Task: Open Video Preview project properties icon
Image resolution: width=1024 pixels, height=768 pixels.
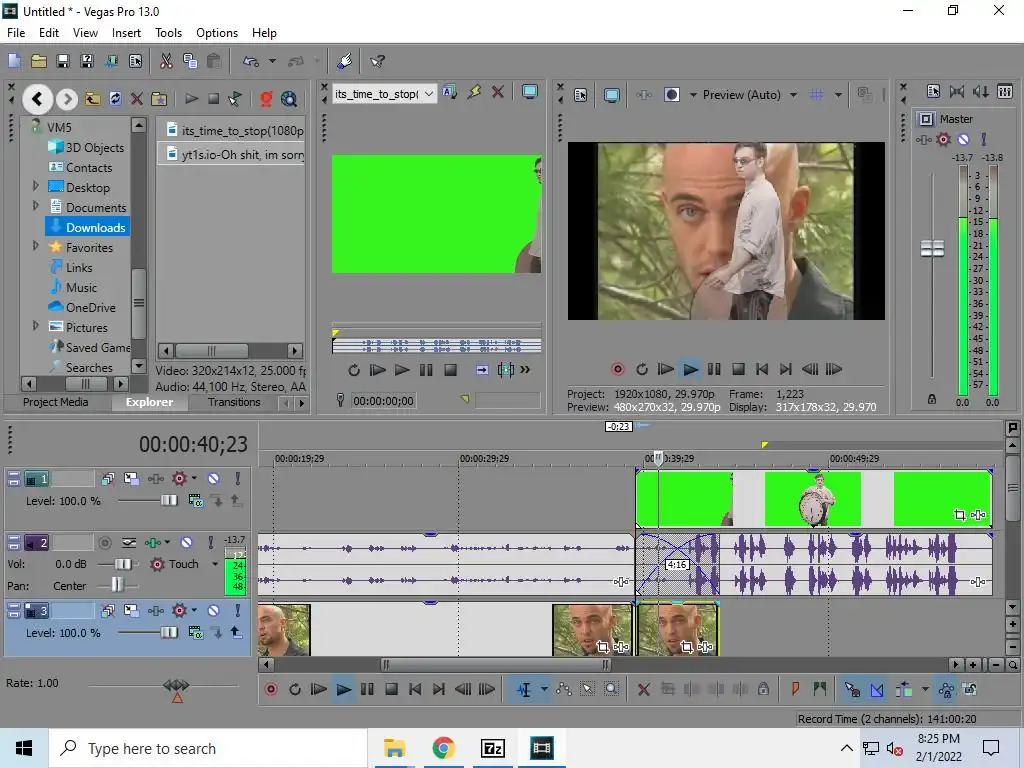Action: (581, 95)
